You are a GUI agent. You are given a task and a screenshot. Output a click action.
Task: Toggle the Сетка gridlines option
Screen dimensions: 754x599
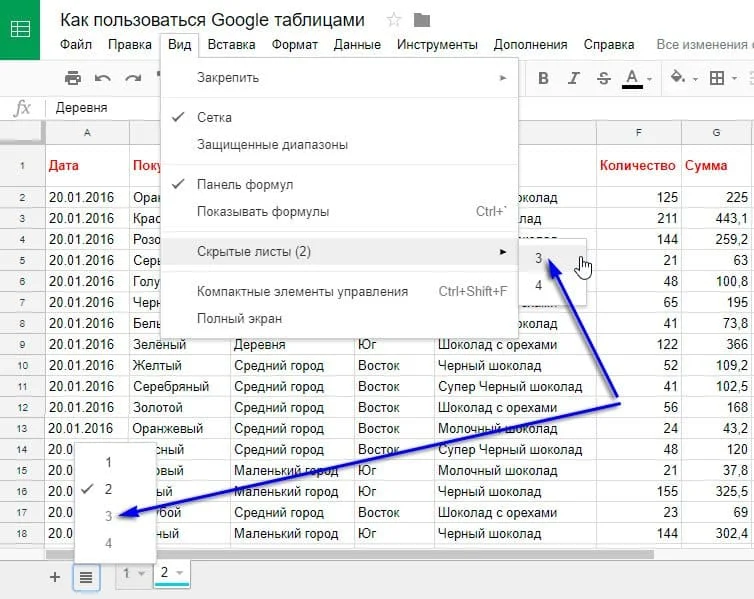point(340,117)
